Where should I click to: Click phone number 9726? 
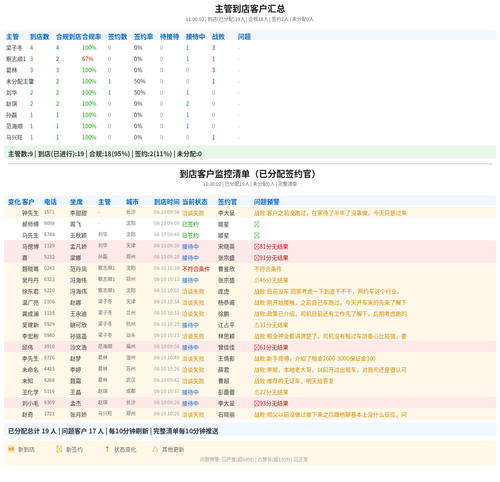coord(49,358)
